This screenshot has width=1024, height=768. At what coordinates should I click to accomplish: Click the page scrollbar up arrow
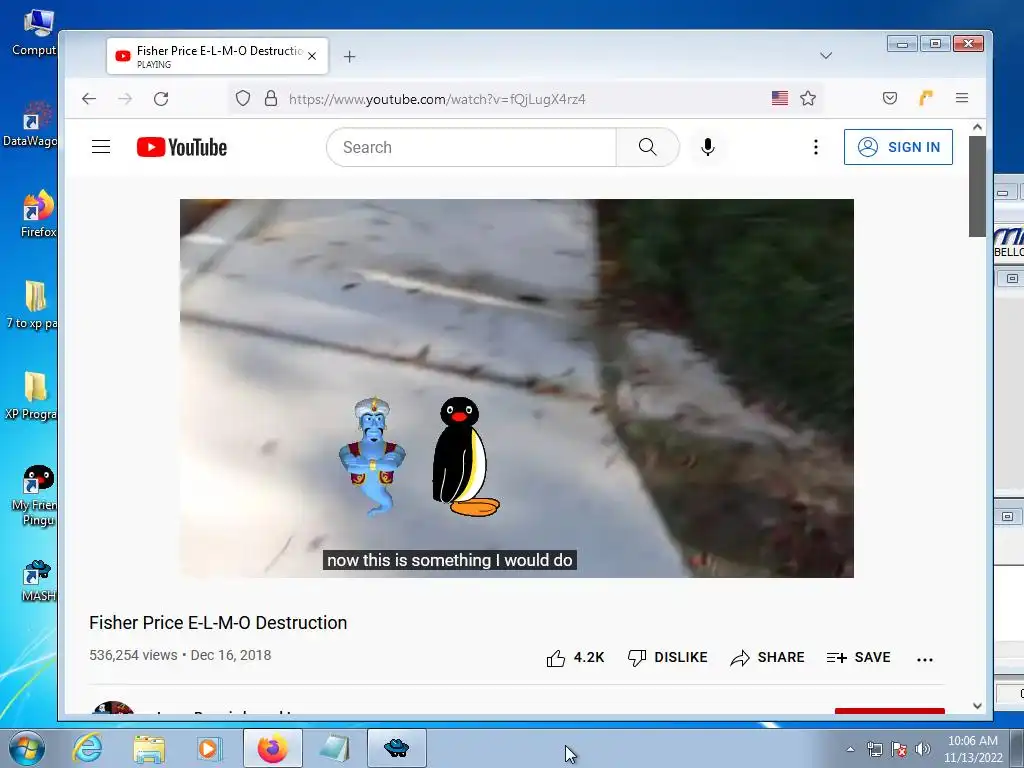(977, 127)
